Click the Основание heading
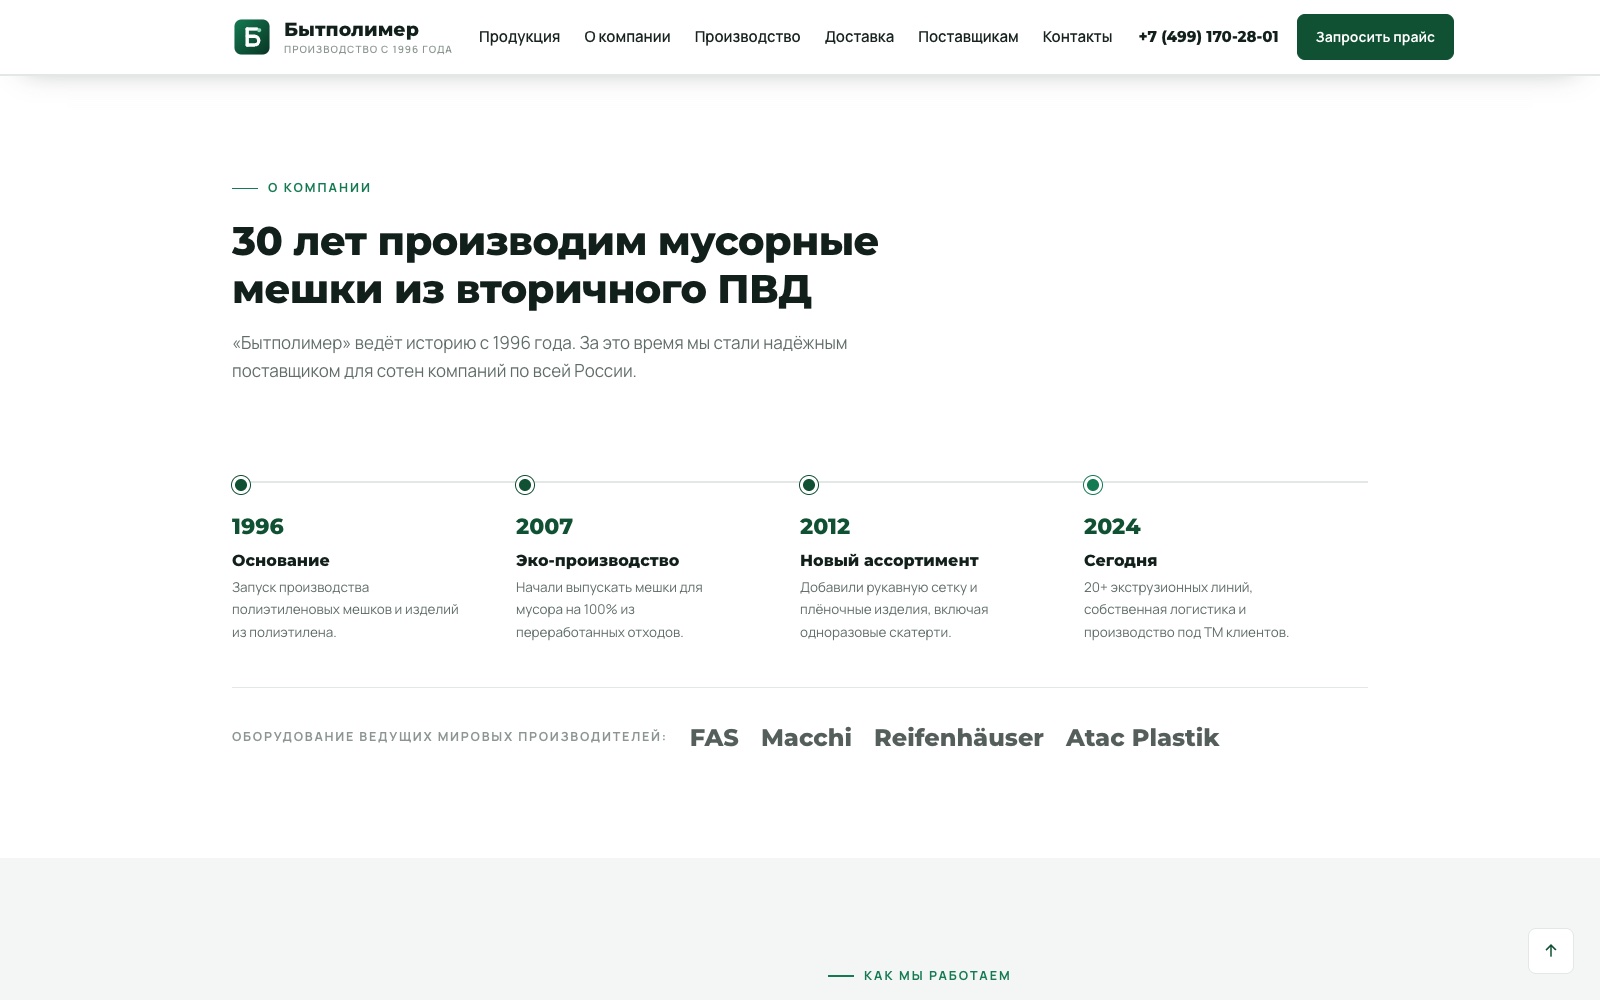The image size is (1600, 1000). click(x=281, y=560)
